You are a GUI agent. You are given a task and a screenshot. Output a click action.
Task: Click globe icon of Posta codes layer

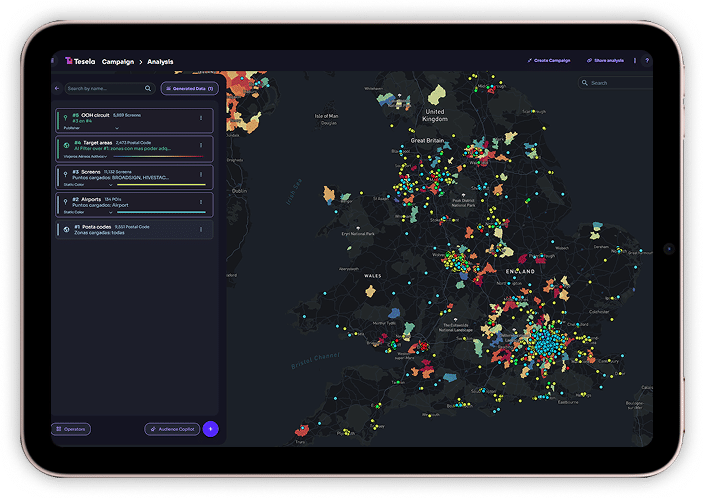coord(65,229)
